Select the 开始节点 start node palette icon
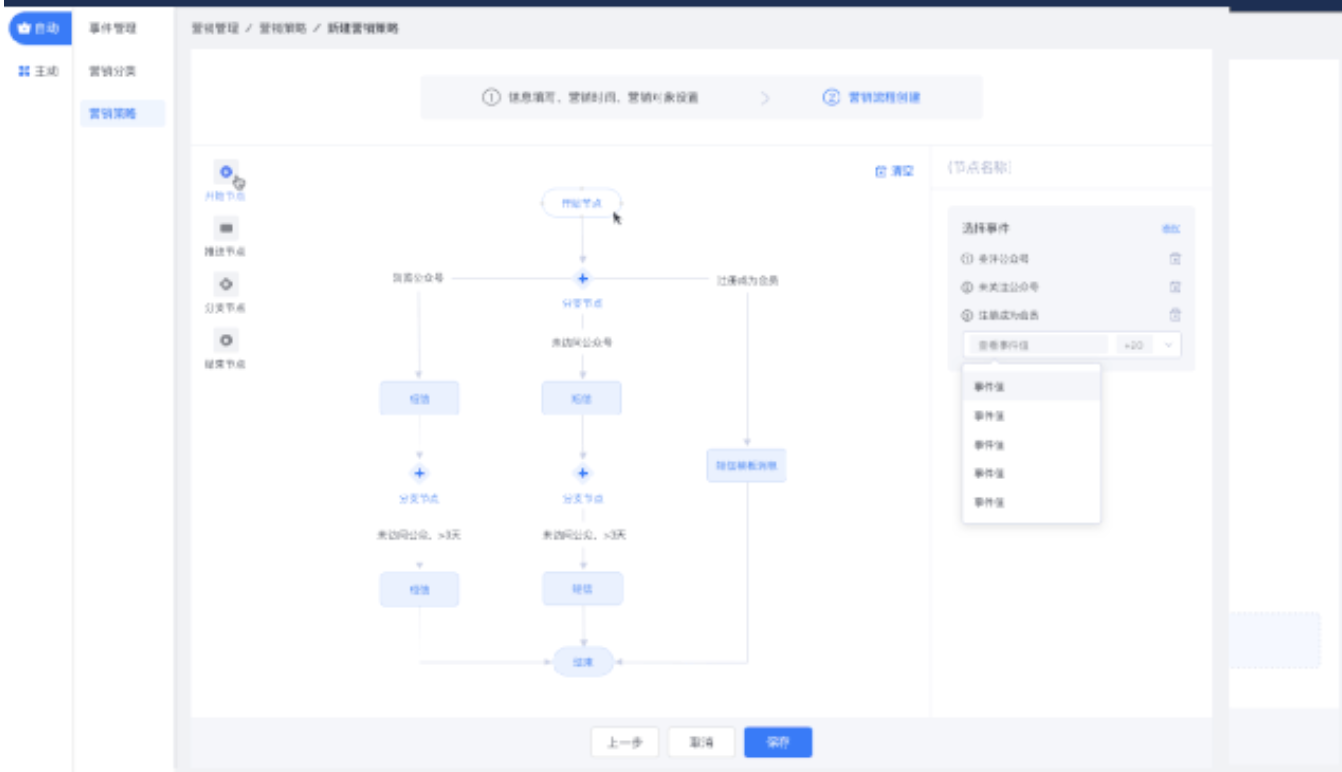The image size is (1342, 772). coord(226,172)
